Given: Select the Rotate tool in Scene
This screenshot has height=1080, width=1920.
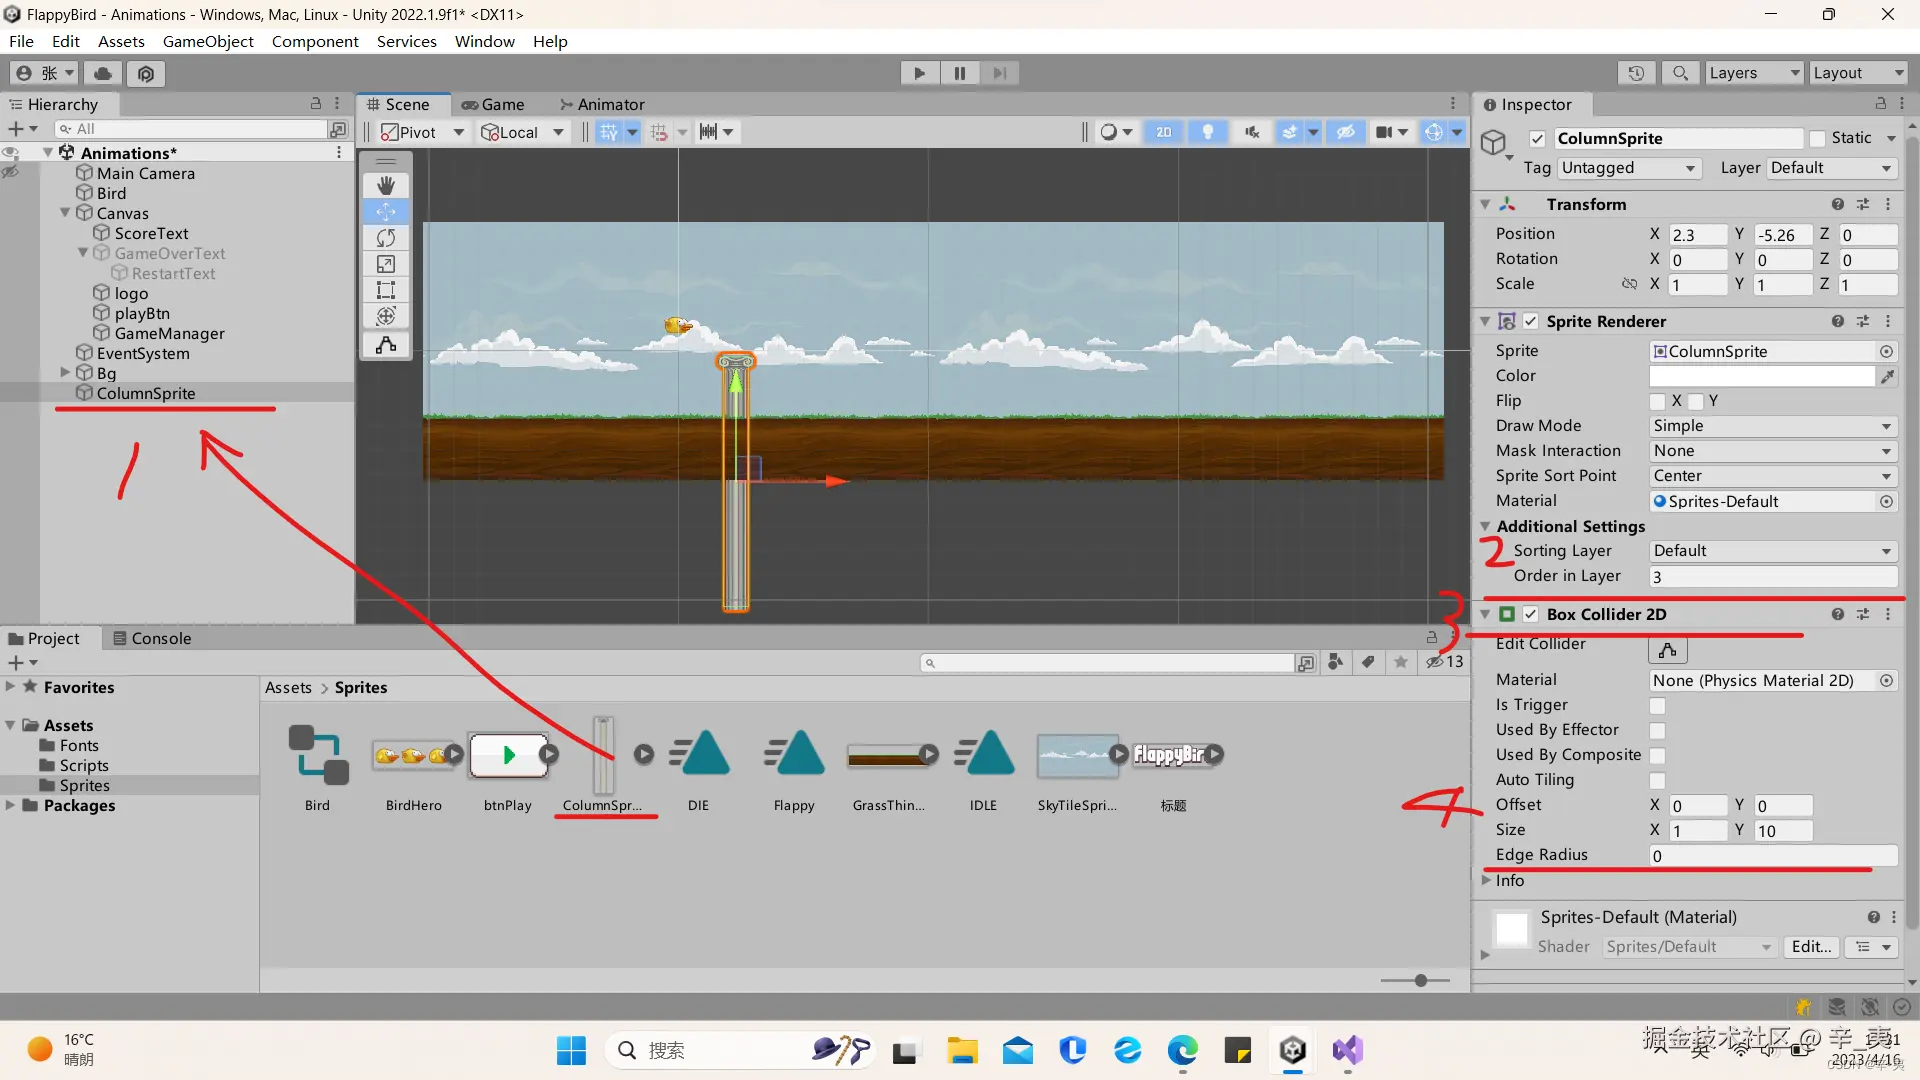Looking at the screenshot, I should coord(386,238).
